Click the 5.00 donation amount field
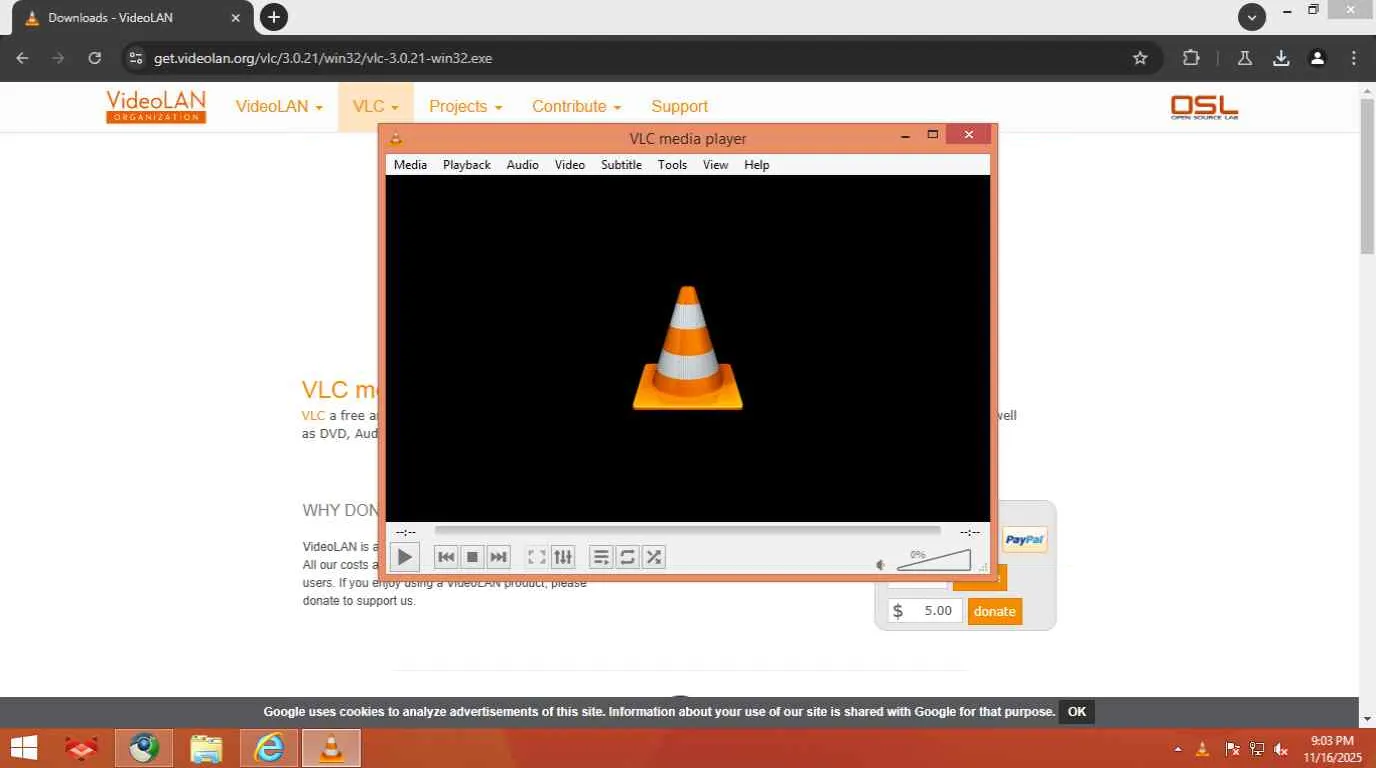1376x768 pixels. click(925, 611)
